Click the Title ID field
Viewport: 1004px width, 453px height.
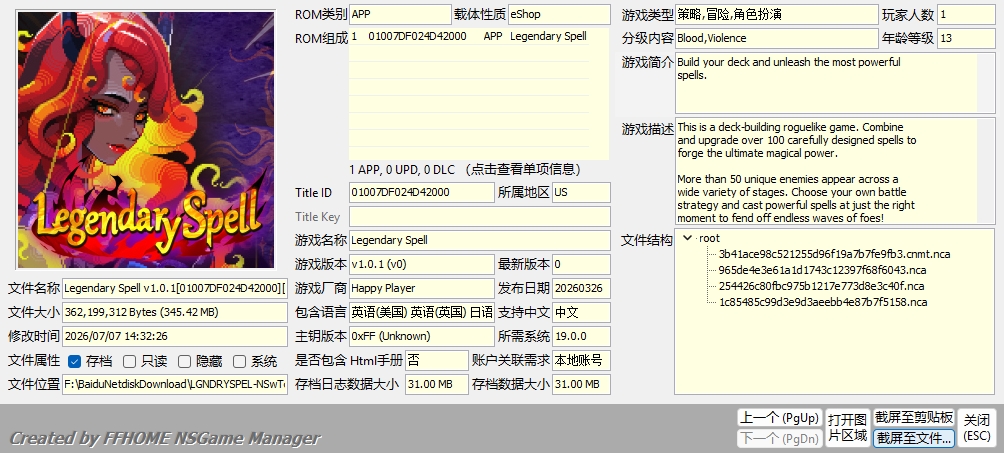[422, 192]
